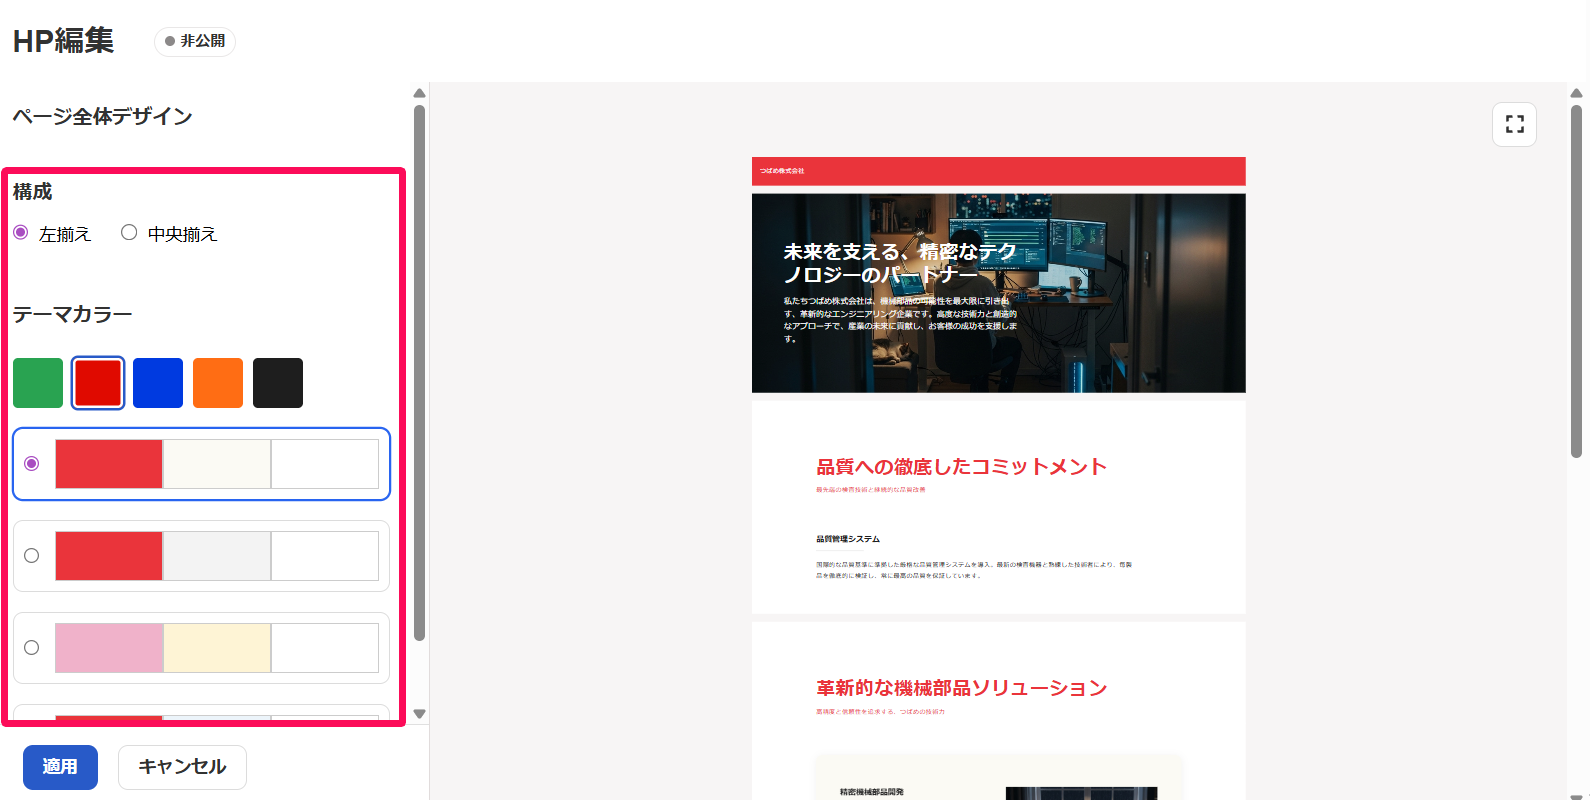Screen dimensions: 1590x800
Task: Click the 非公開 status badge
Action: [x=195, y=41]
